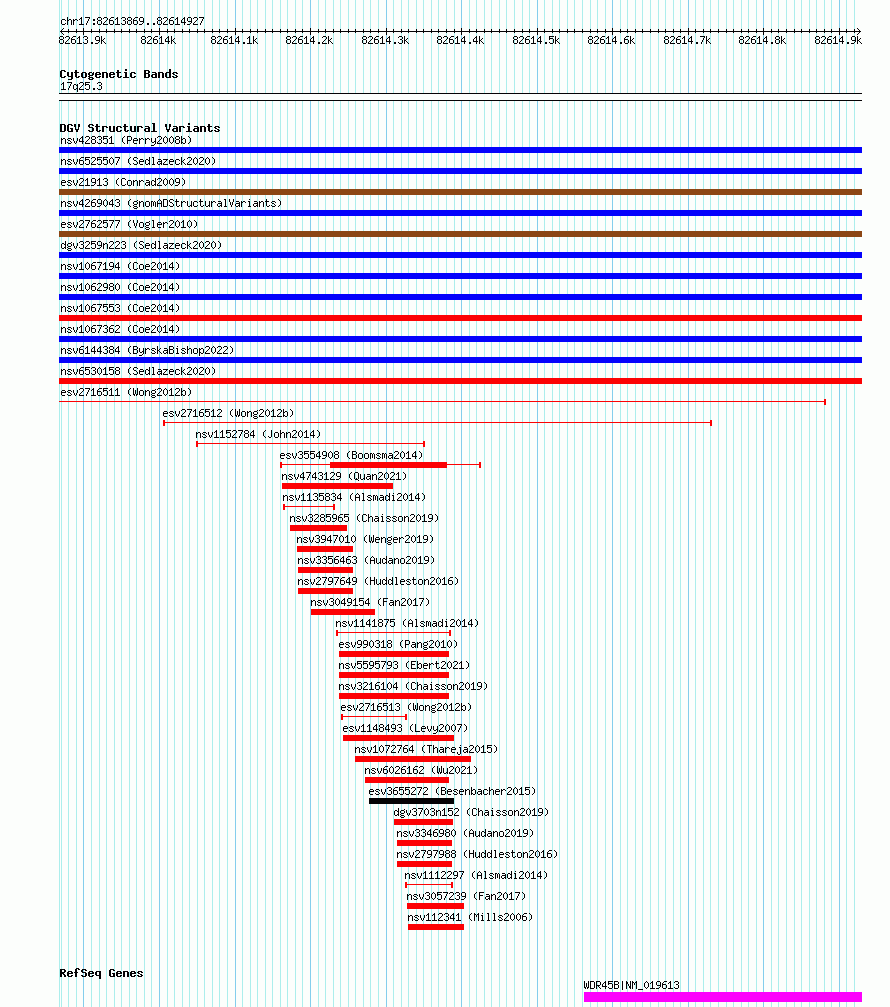The width and height of the screenshot is (890, 1007).
Task: Select the nsv2797988 (Huddleston2016) label
Action: coord(477,854)
